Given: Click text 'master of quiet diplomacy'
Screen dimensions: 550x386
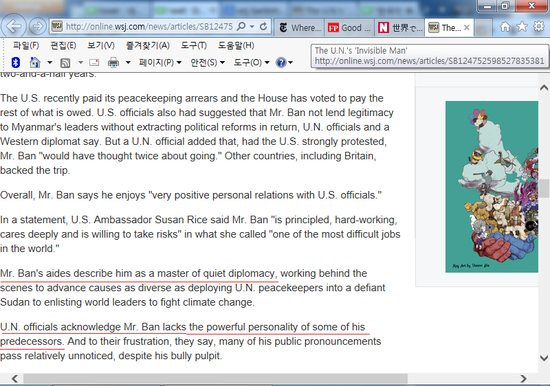Looking at the screenshot, I should tap(216, 273).
